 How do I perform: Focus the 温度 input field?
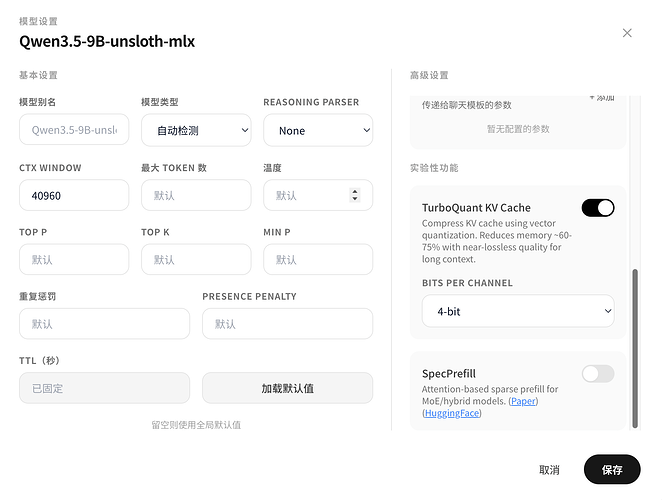(x=318, y=196)
